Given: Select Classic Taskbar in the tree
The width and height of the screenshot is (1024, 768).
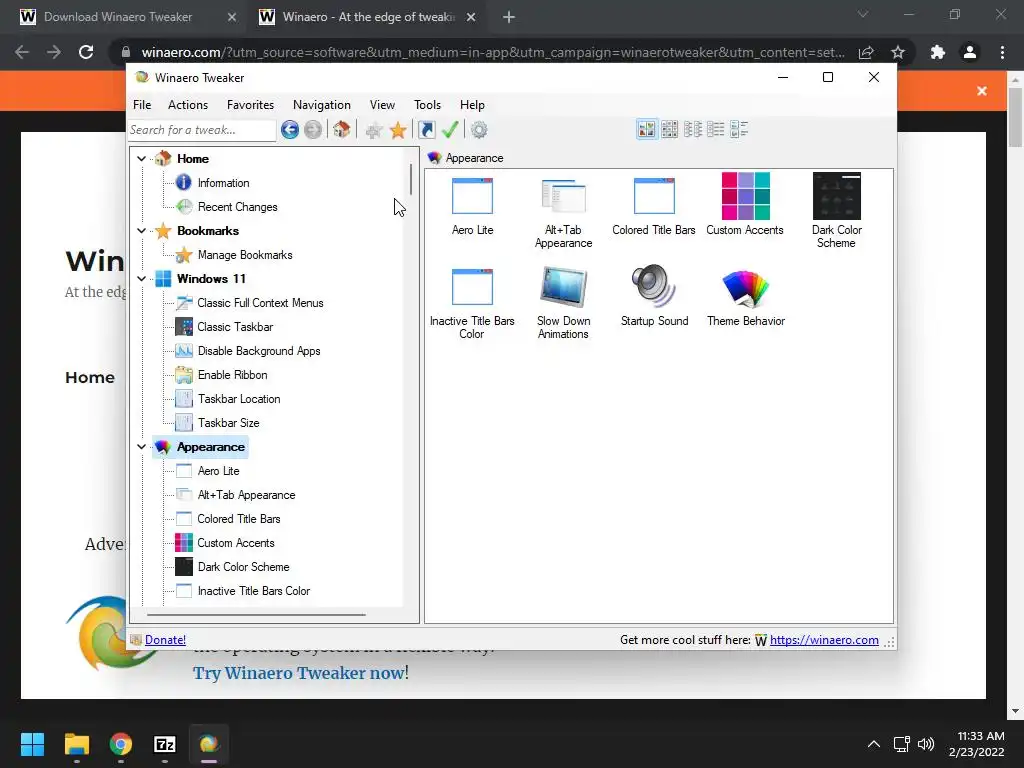Looking at the screenshot, I should coord(235,327).
